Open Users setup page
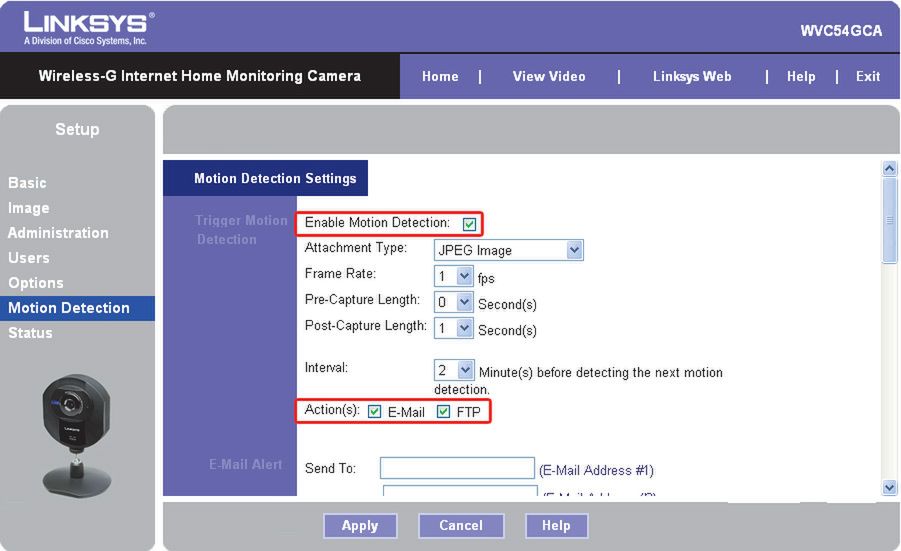This screenshot has height=551, width=901. pyautogui.click(x=29, y=258)
